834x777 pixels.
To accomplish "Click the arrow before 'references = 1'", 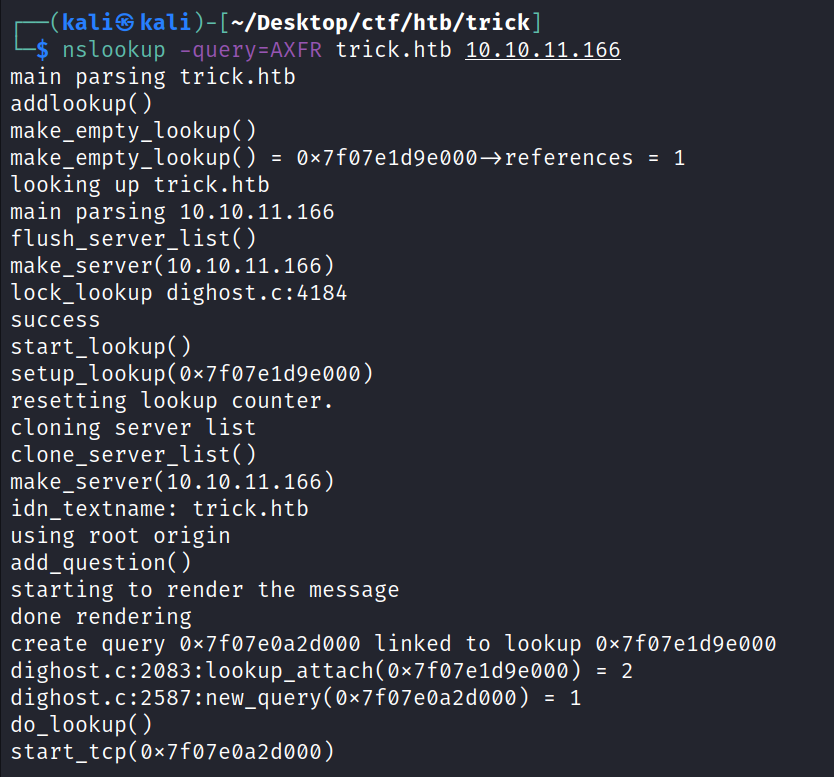I will (491, 158).
